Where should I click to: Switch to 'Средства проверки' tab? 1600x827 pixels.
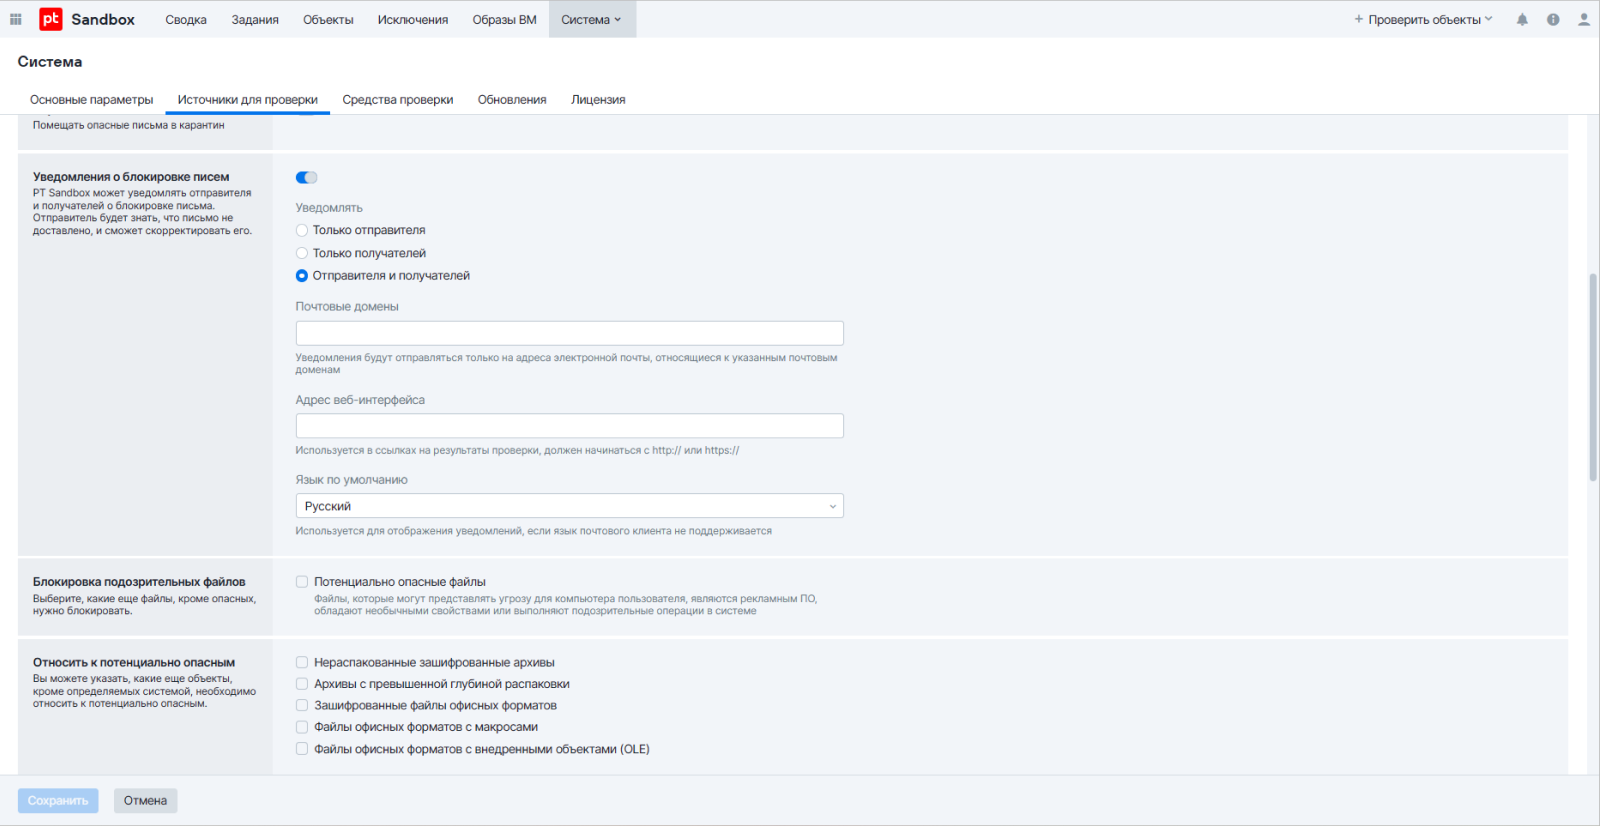[x=398, y=100]
